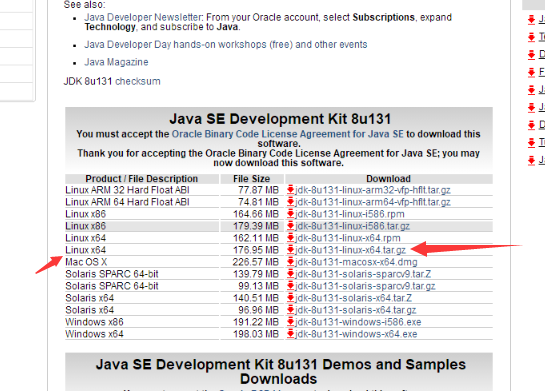Screen dimensions: 545x391
Task: Click download icon beside jdk-8u131-linux-i586.rpm
Action: pos(291,214)
